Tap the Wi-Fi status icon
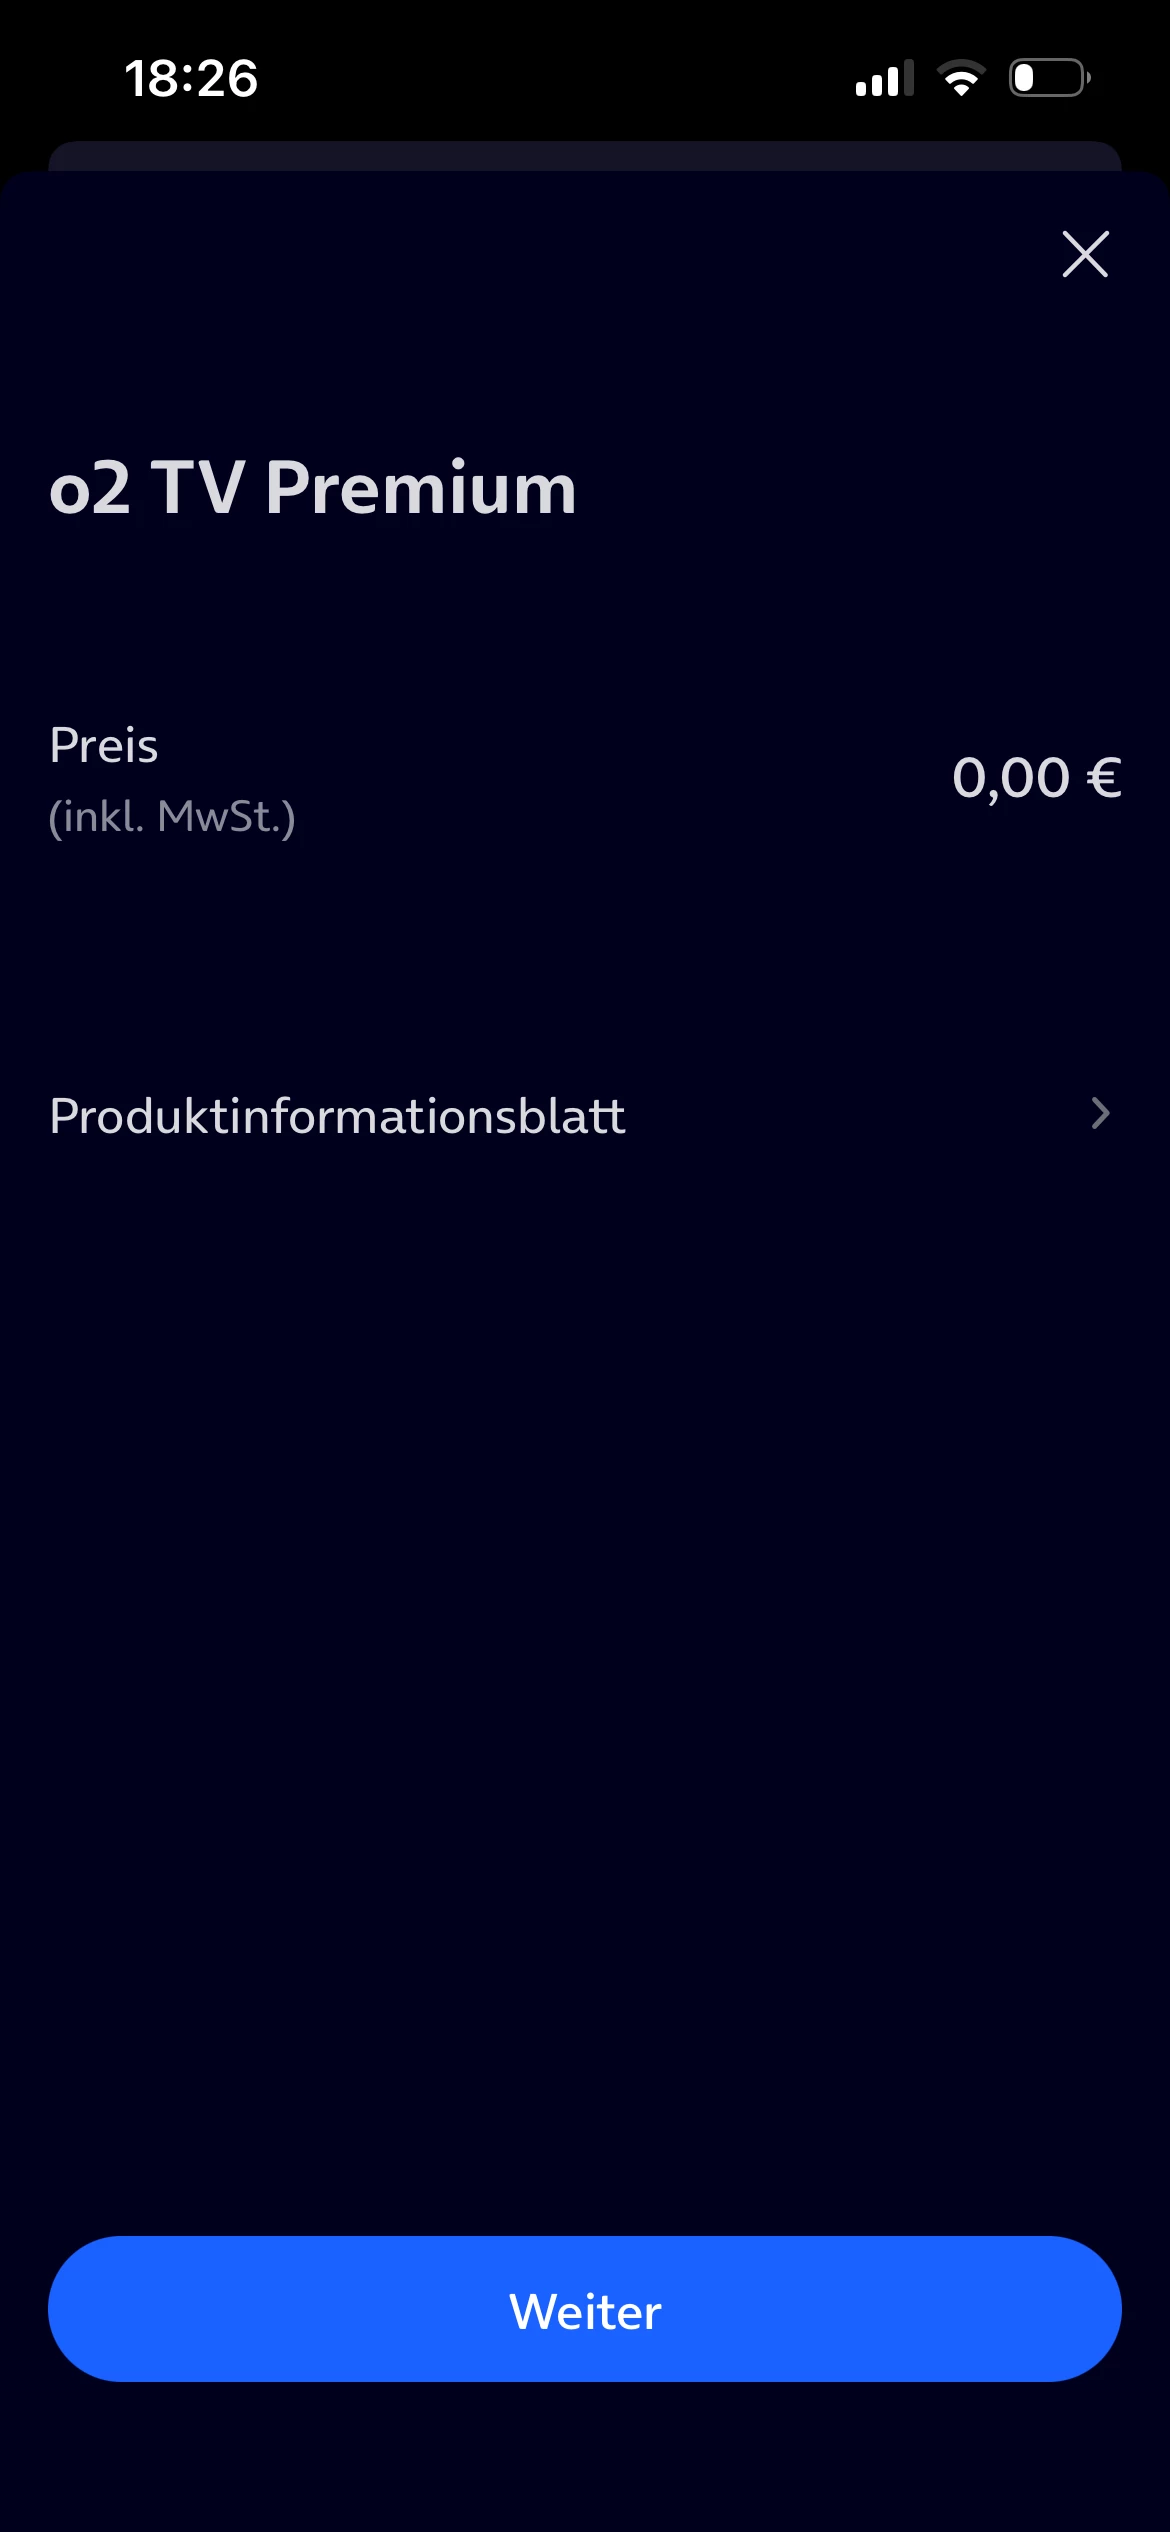 (x=961, y=78)
